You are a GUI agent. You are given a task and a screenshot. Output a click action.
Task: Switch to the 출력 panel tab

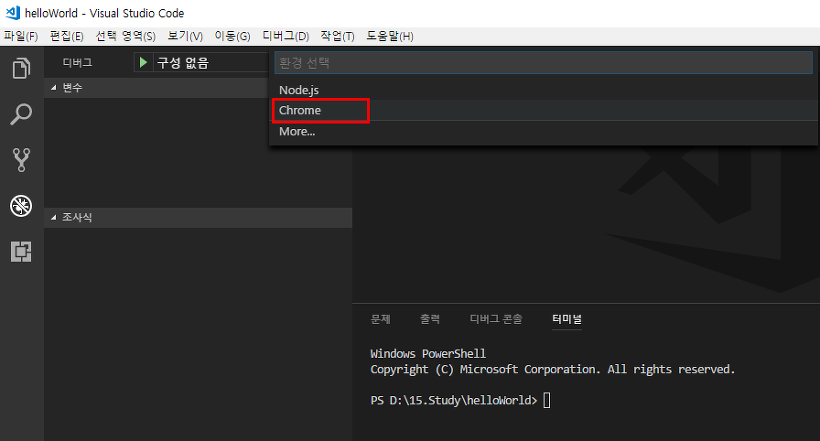point(430,319)
